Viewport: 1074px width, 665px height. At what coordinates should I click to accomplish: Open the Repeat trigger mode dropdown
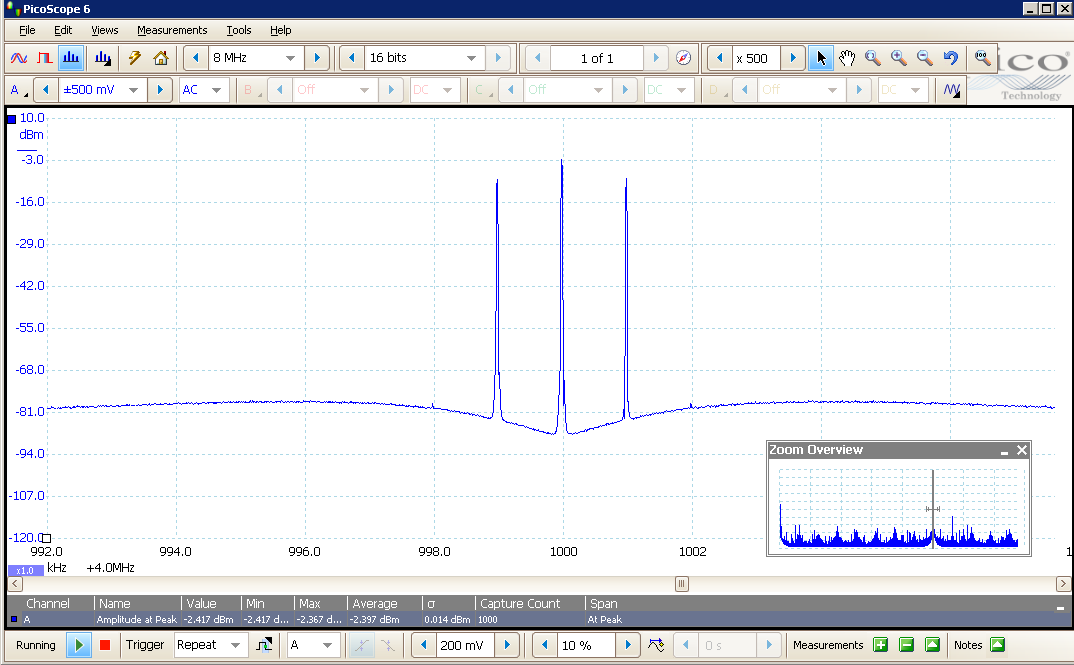coord(234,645)
